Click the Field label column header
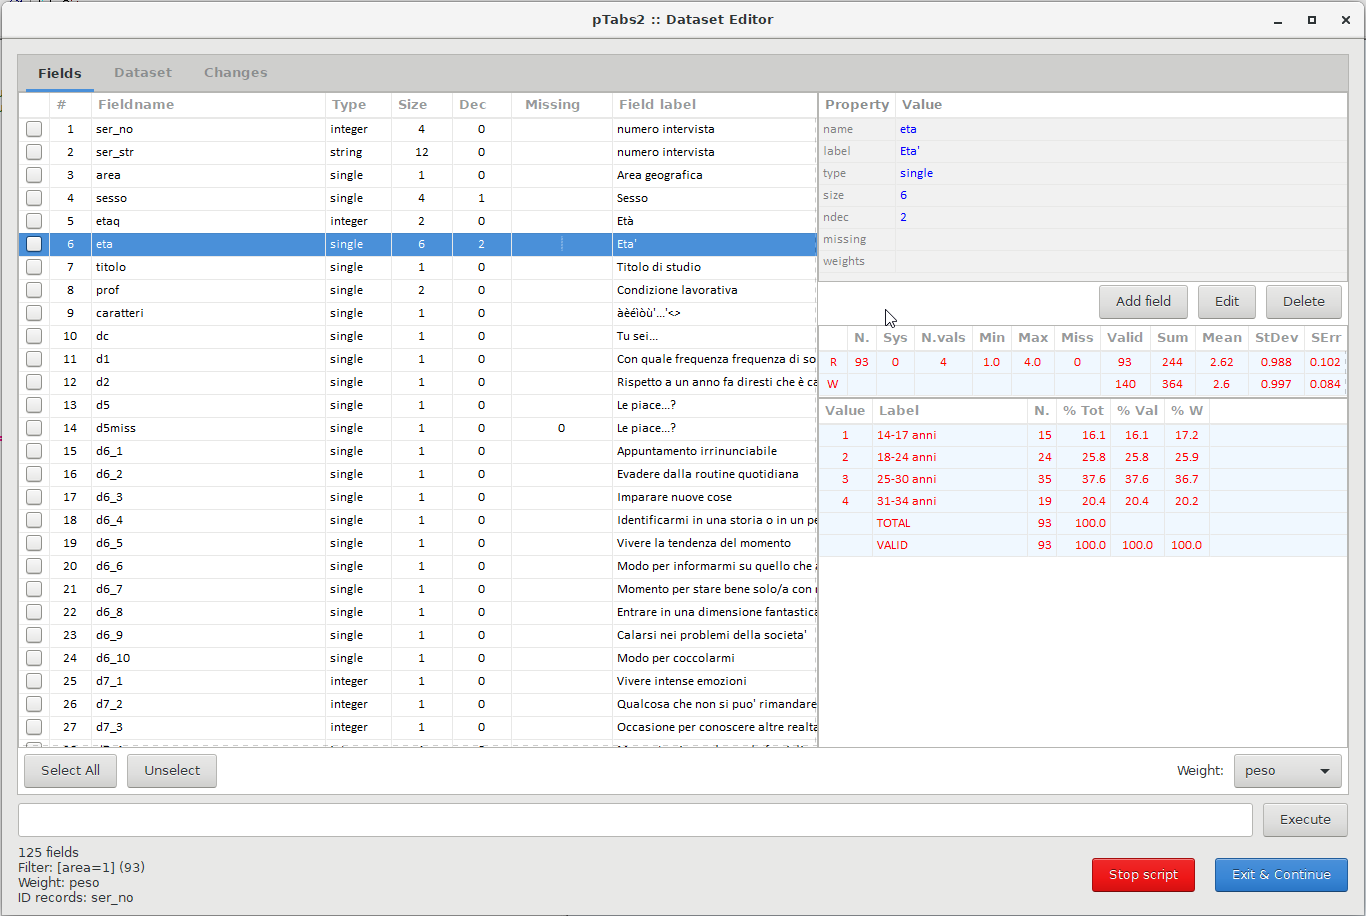This screenshot has width=1366, height=916. click(x=715, y=105)
